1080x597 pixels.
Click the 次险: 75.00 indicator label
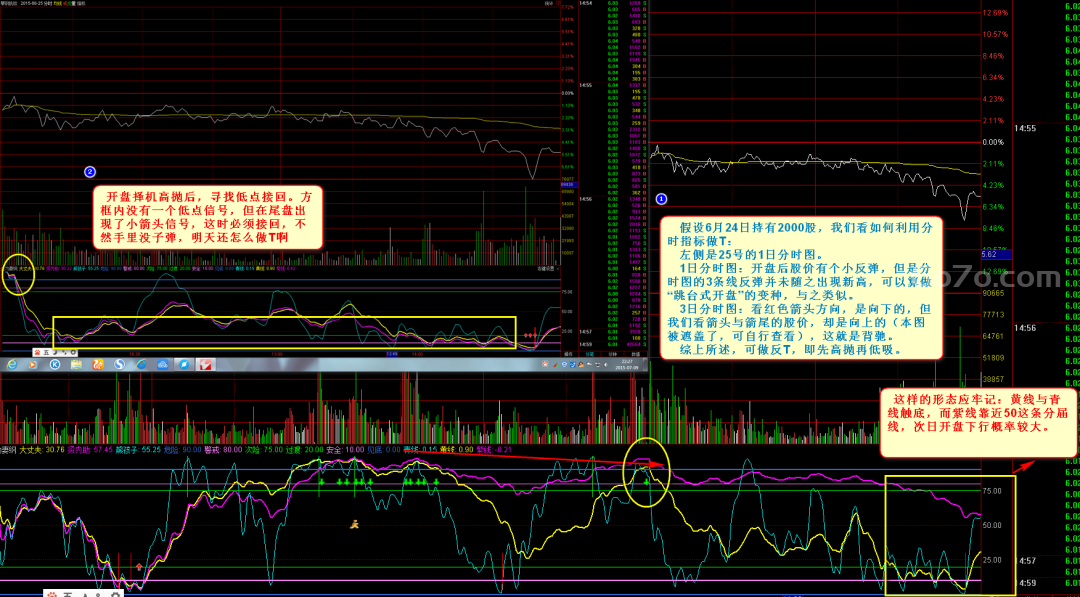click(x=264, y=450)
